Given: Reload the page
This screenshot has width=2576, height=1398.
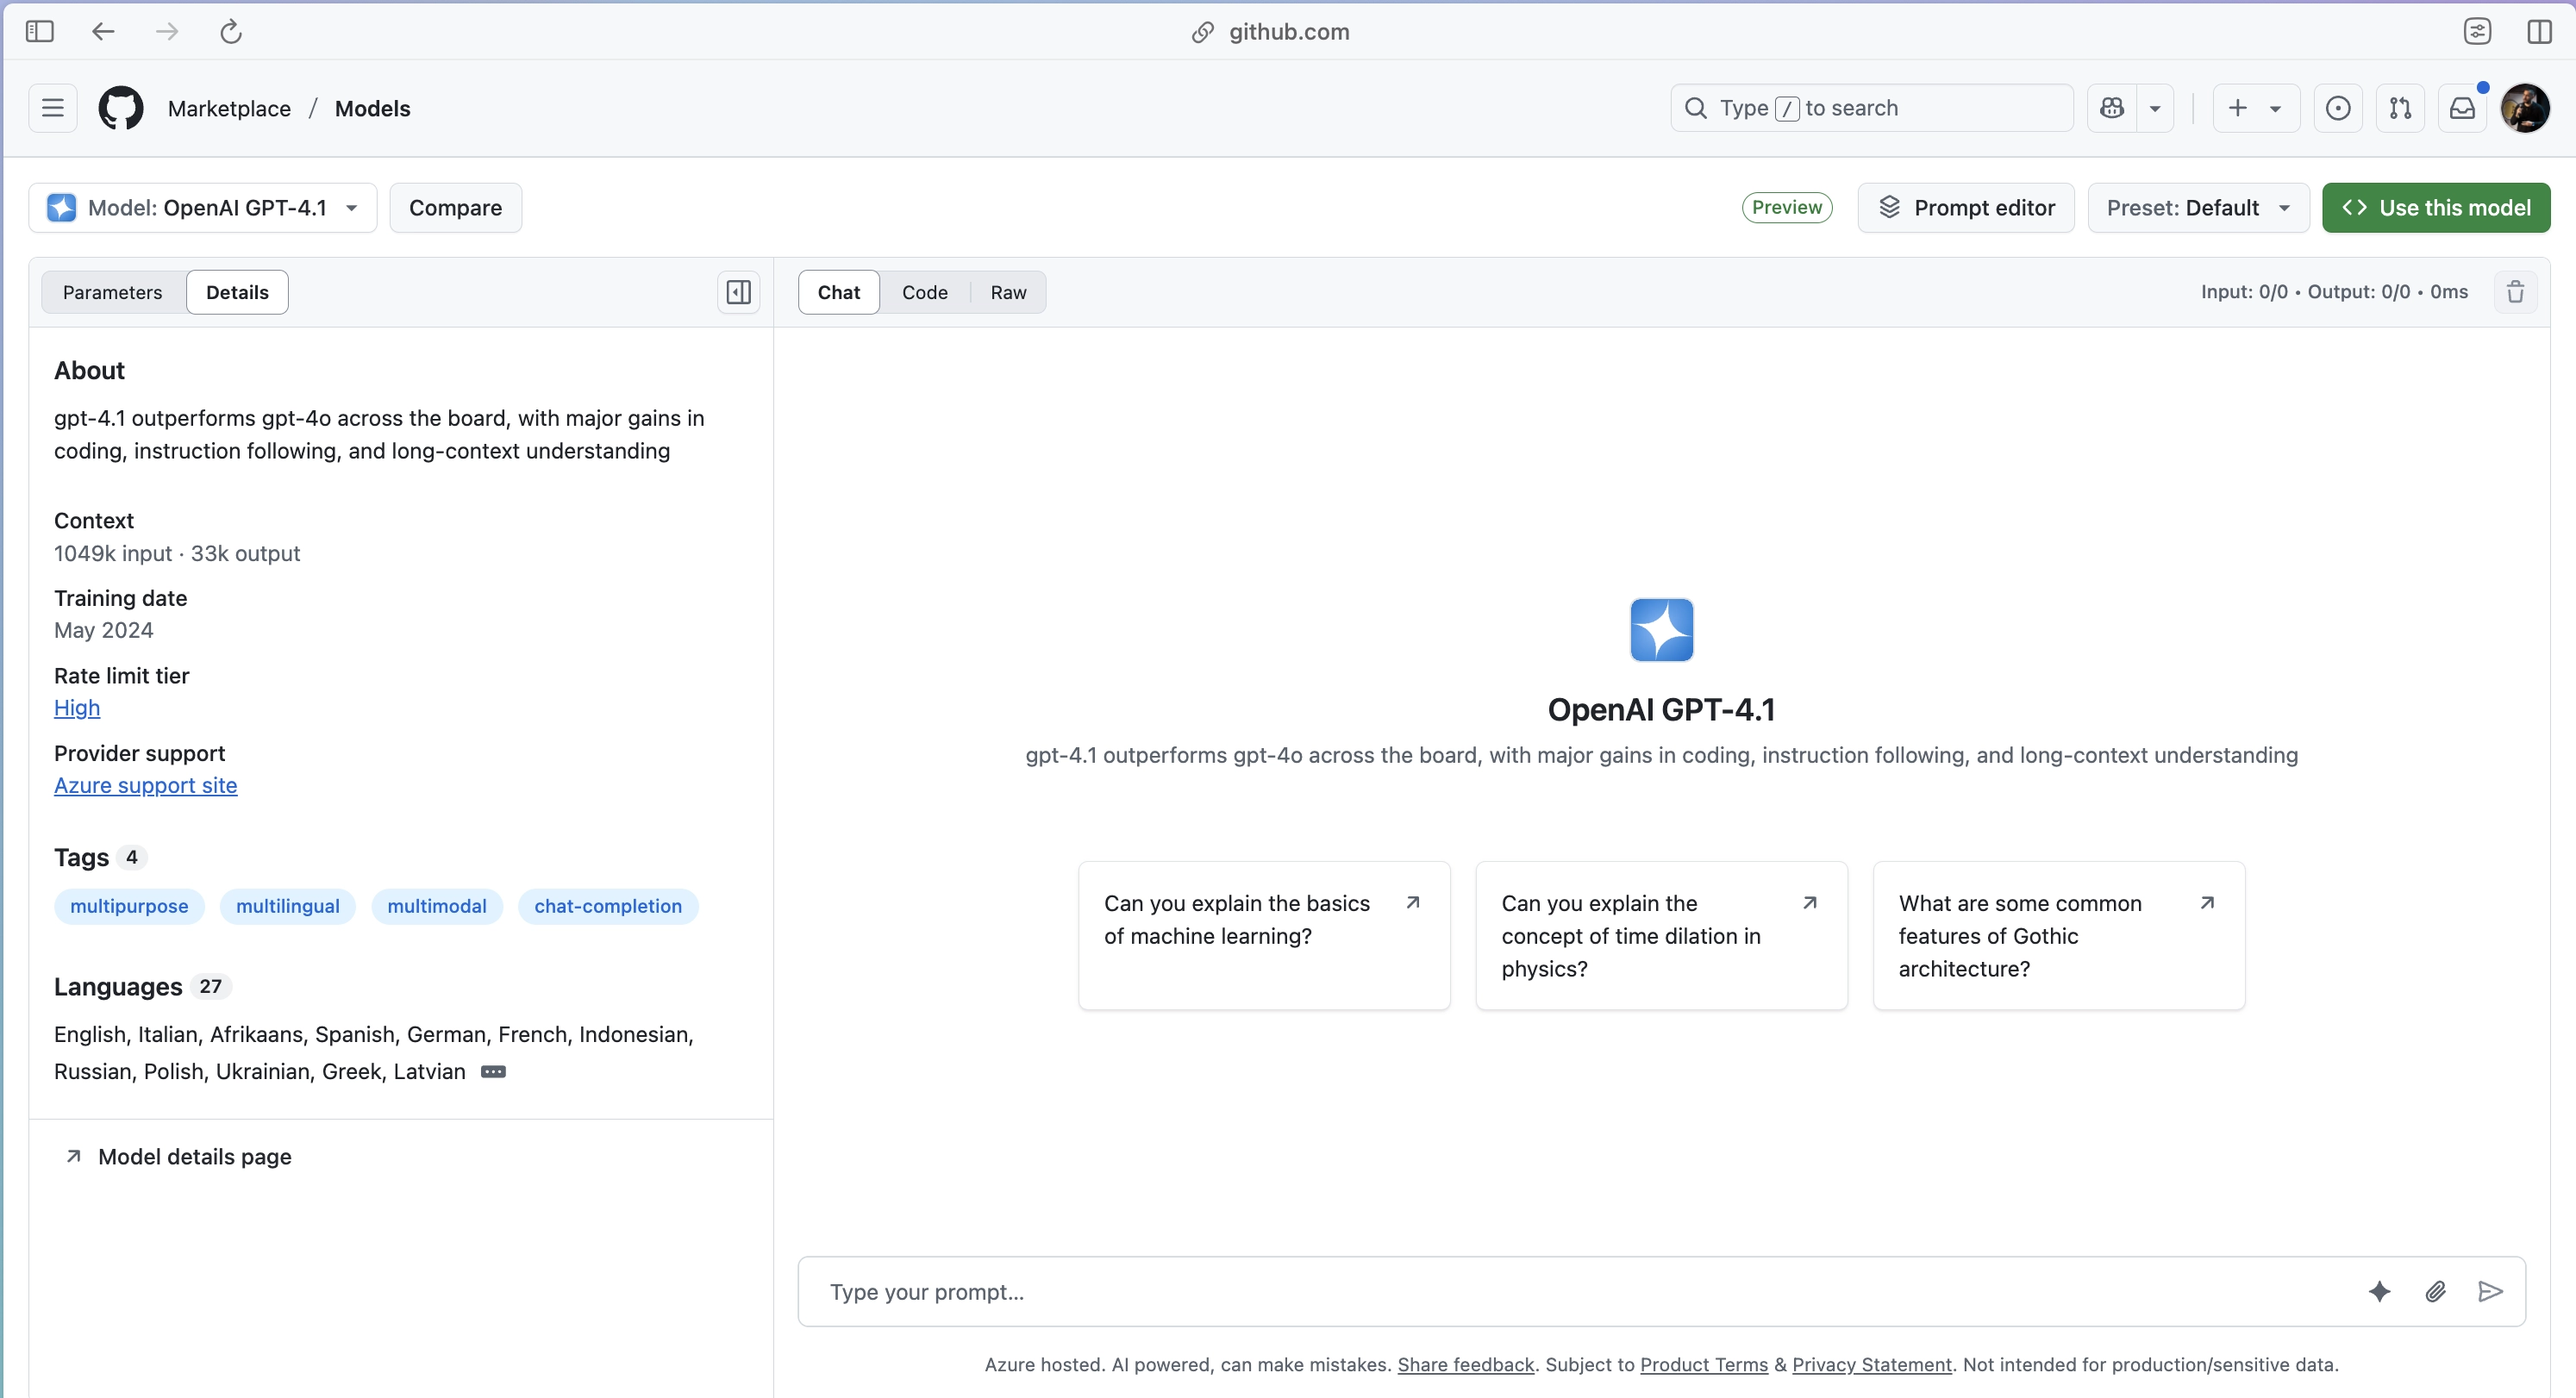Looking at the screenshot, I should click(x=231, y=32).
